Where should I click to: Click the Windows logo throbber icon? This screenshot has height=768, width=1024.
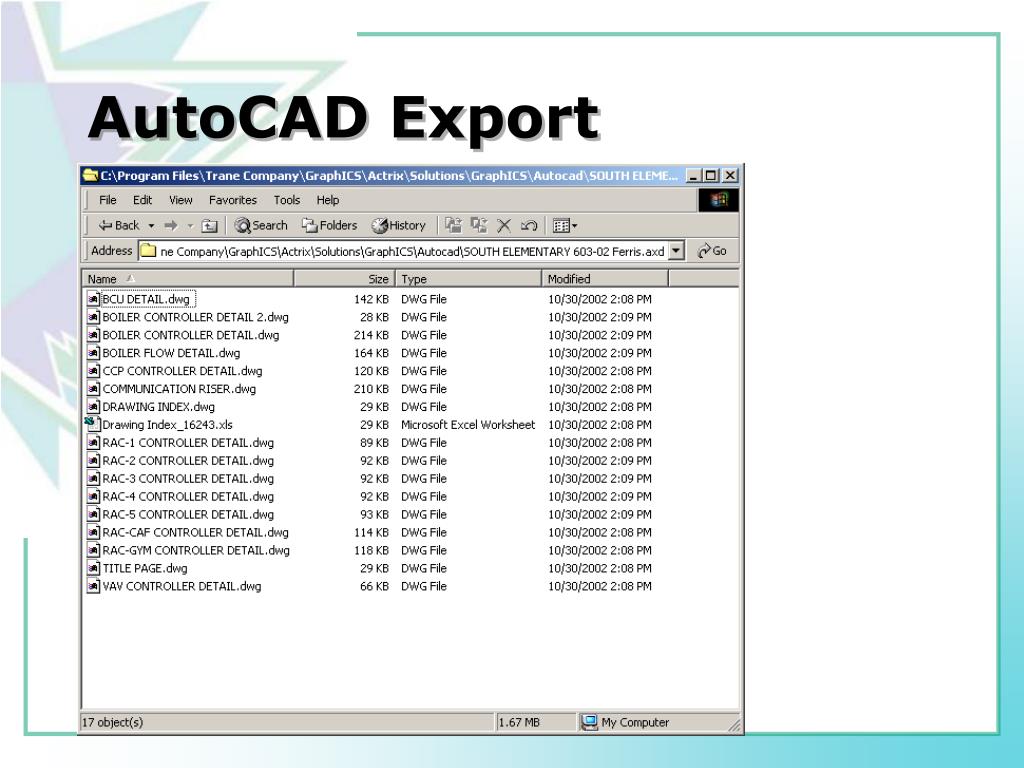[718, 200]
